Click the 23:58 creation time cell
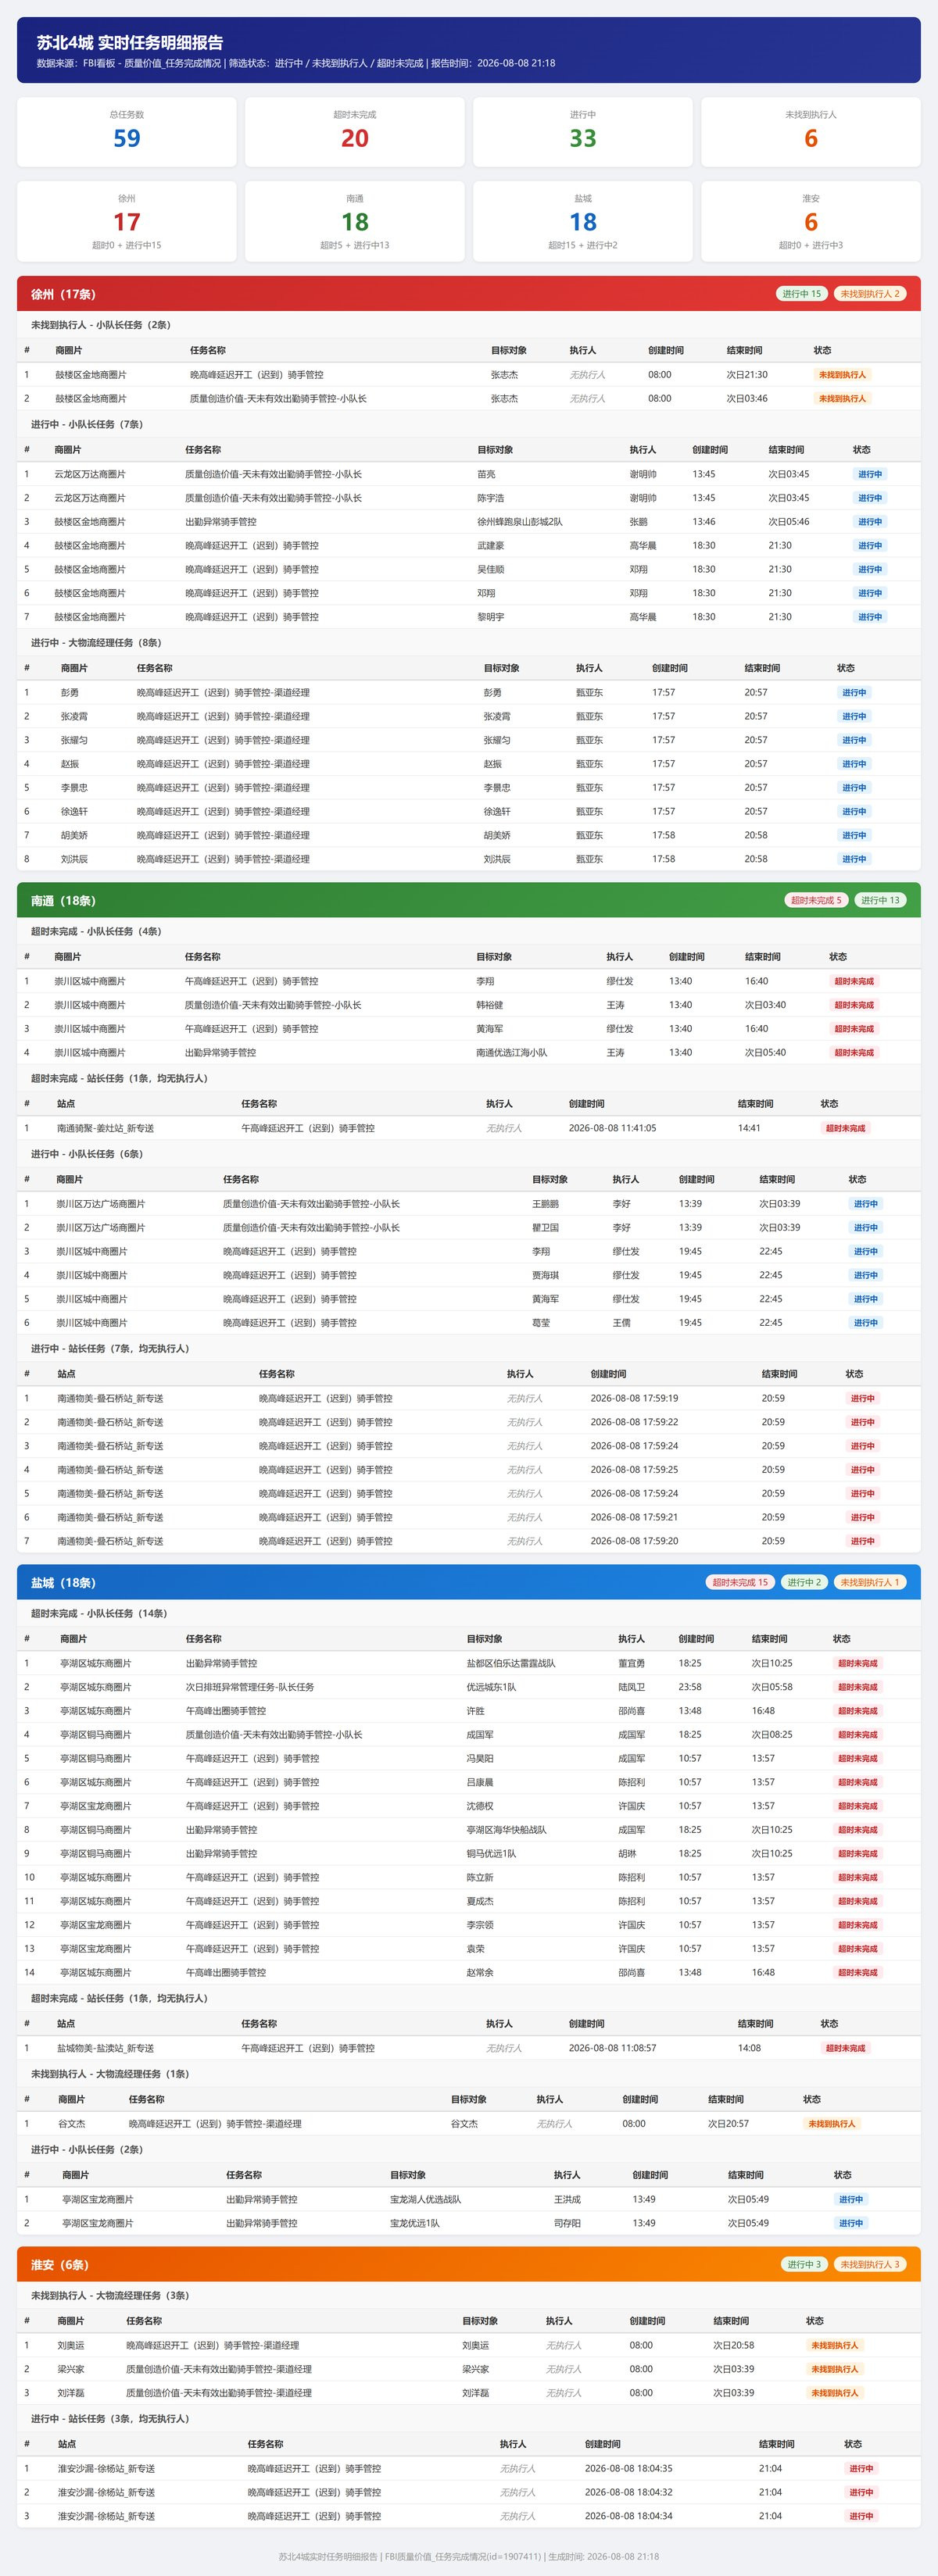The height and width of the screenshot is (2576, 938). pos(690,1687)
